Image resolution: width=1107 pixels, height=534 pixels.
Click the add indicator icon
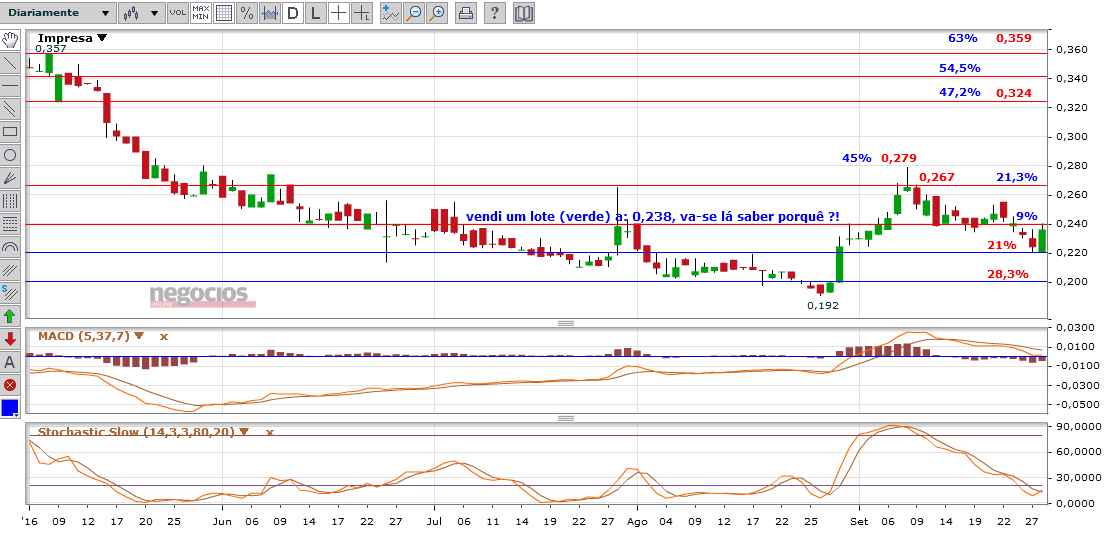(x=390, y=13)
